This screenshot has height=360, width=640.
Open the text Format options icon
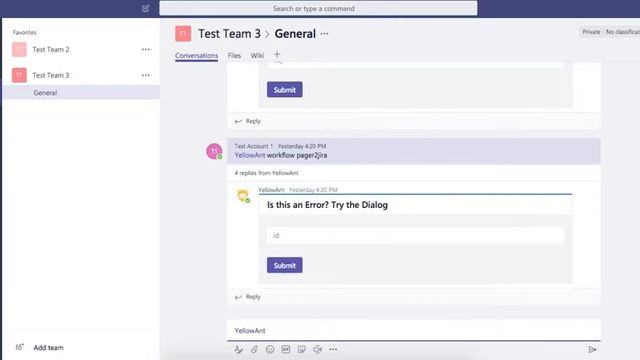pyautogui.click(x=238, y=349)
